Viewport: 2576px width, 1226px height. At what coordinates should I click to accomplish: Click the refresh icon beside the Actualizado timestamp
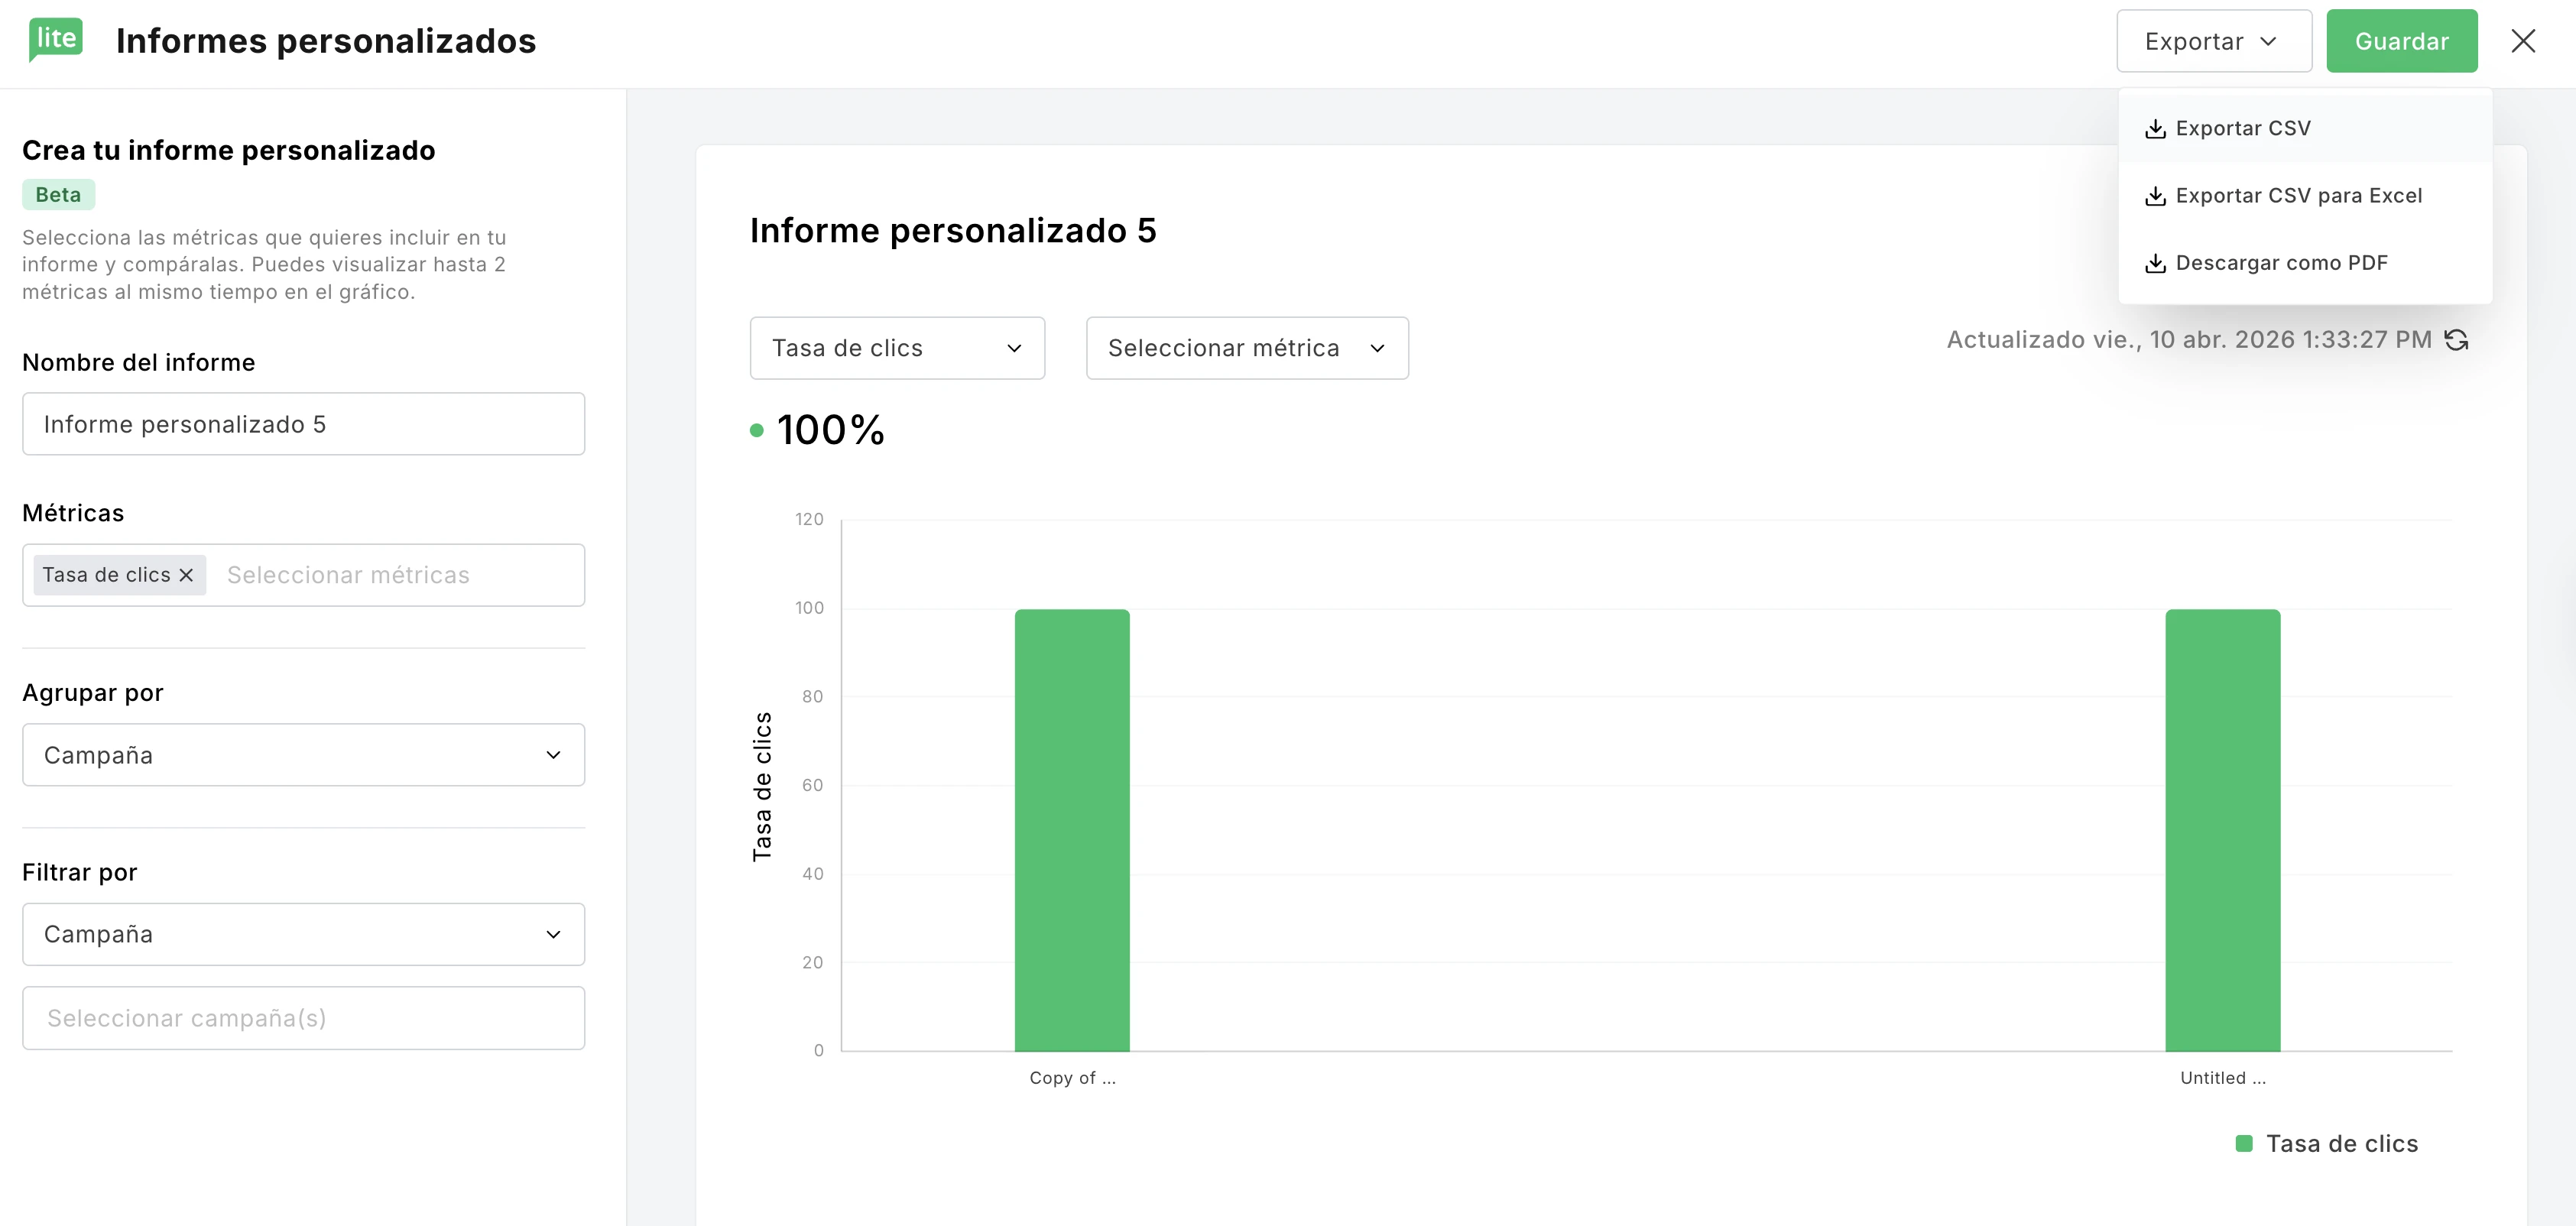tap(2456, 340)
